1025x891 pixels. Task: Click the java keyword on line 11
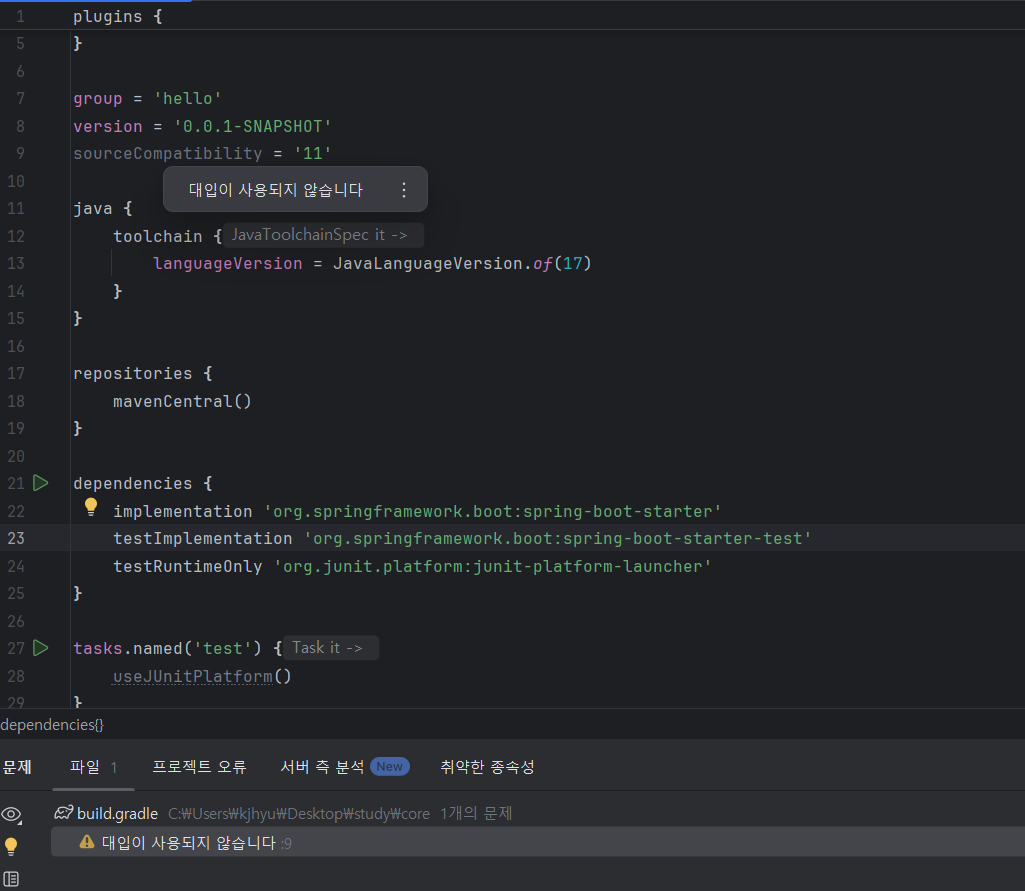click(93, 209)
